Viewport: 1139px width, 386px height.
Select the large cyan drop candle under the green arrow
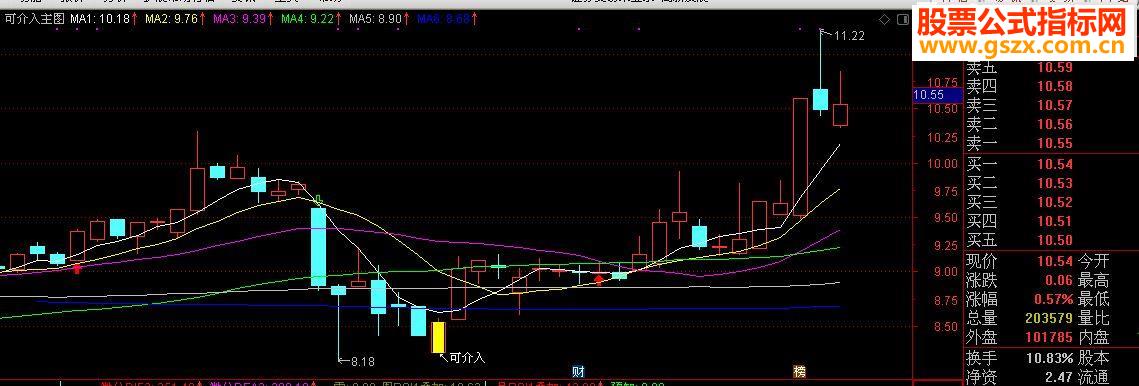click(x=318, y=246)
